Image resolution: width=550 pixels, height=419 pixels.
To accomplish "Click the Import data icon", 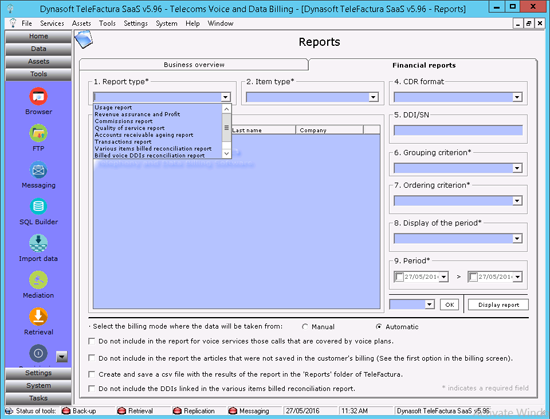I will [x=38, y=243].
